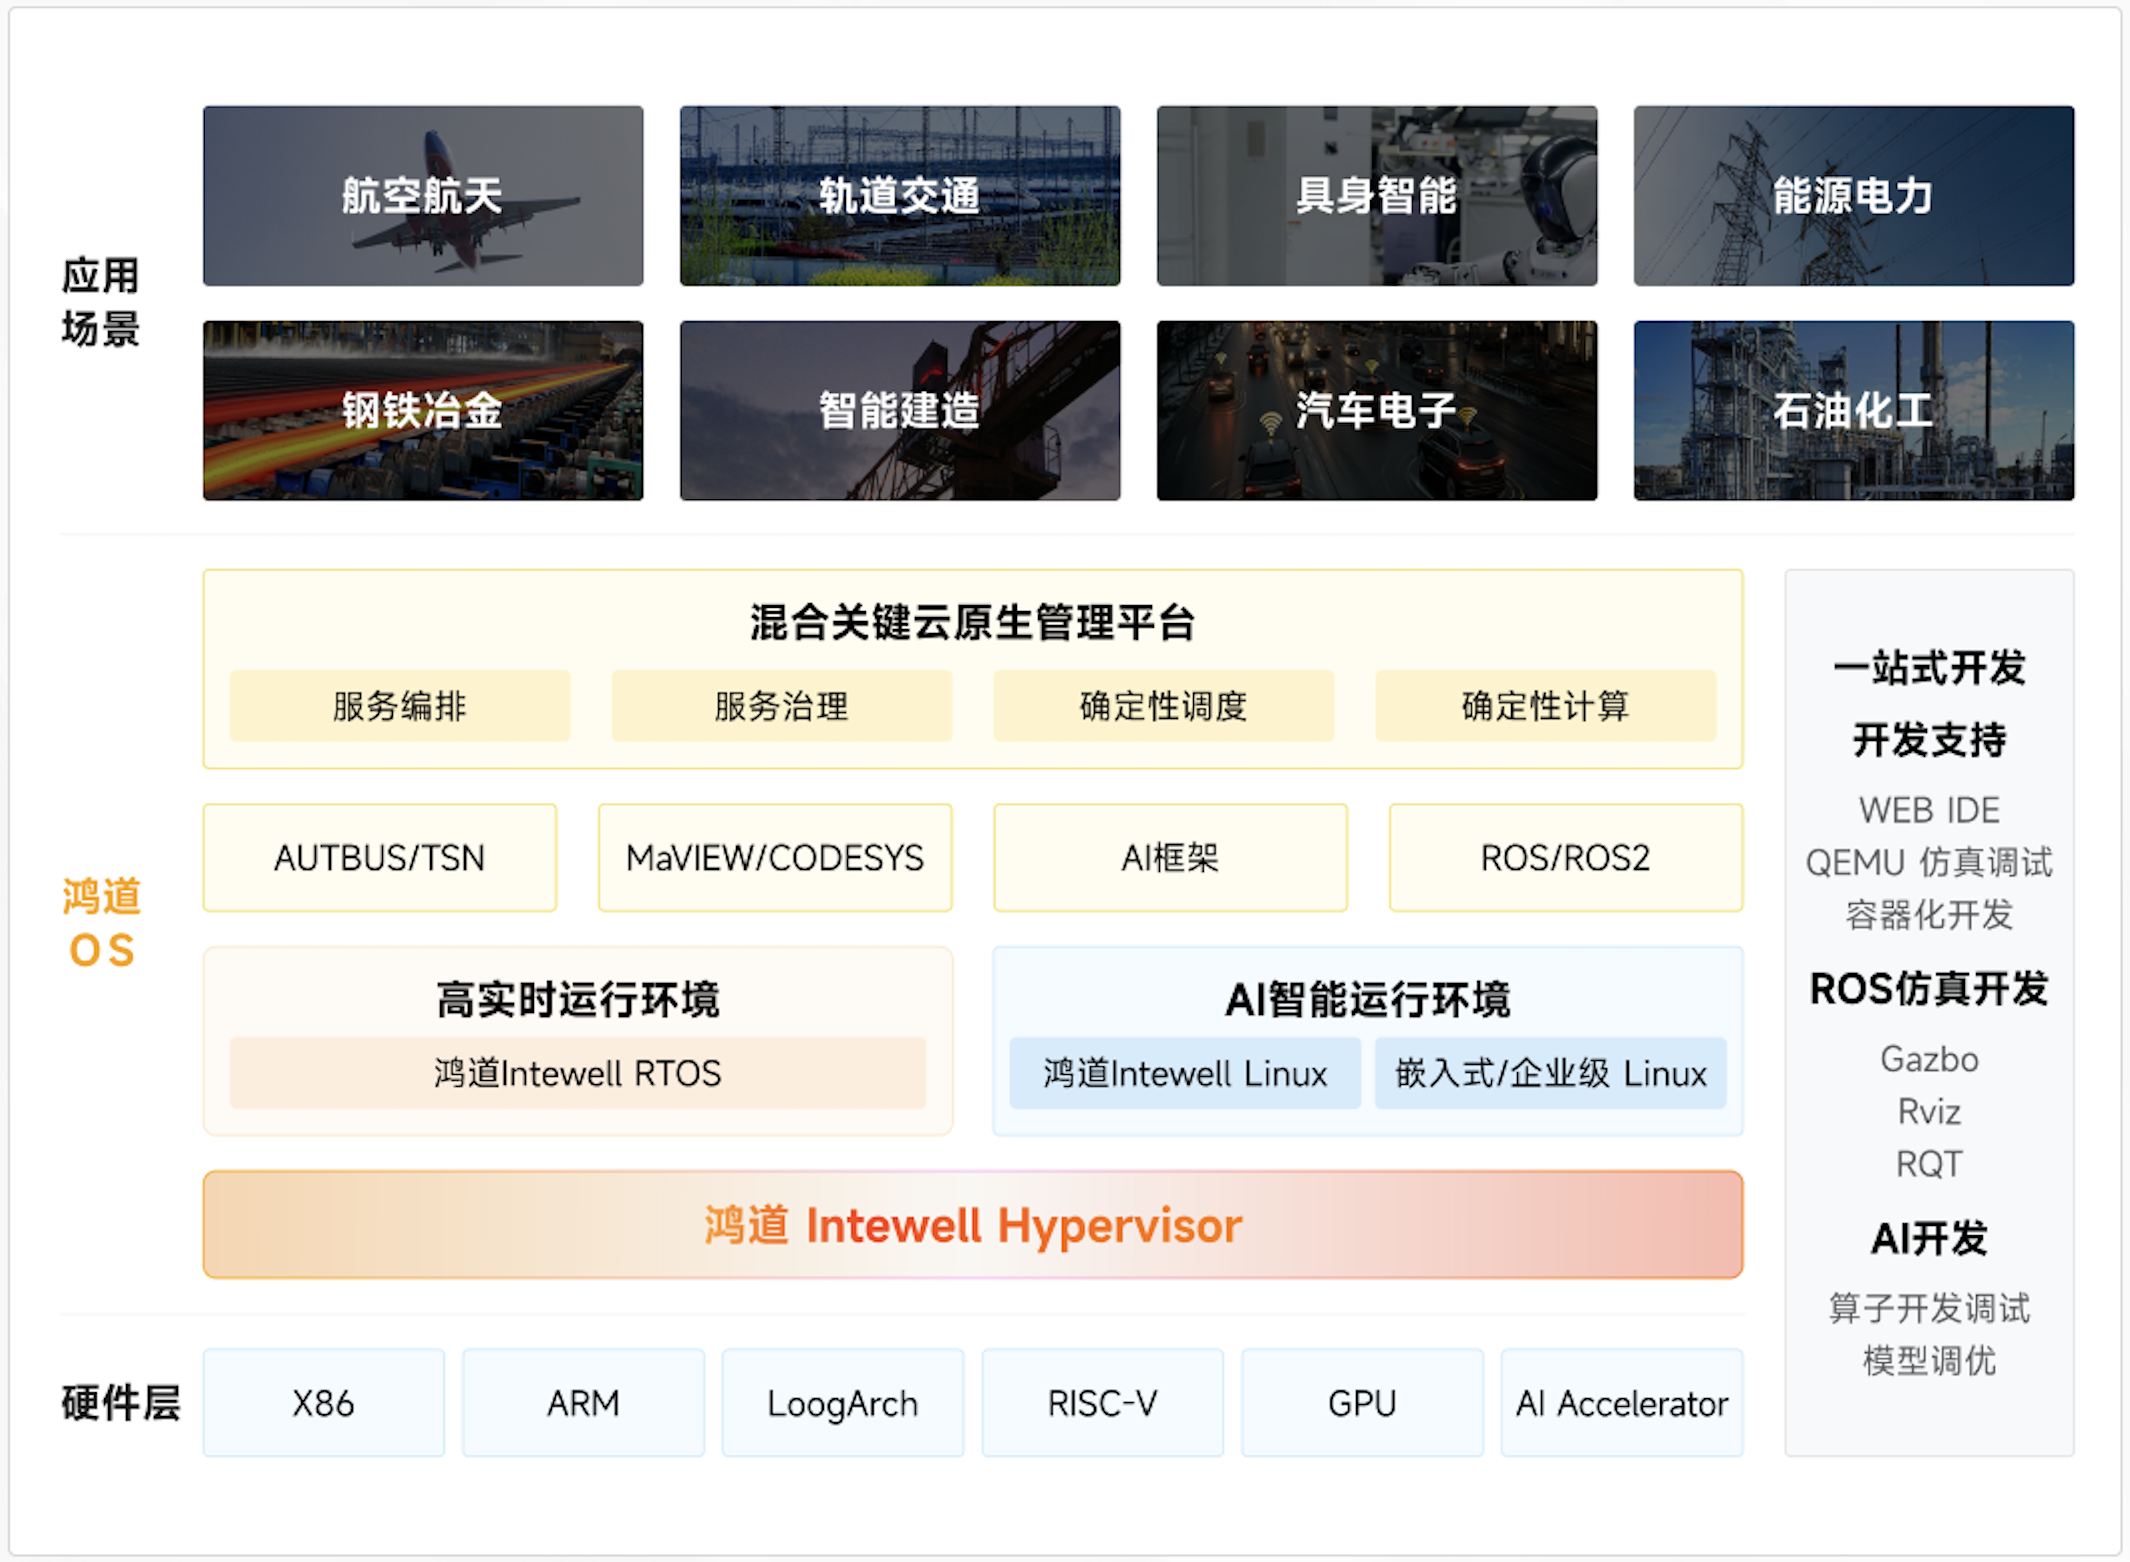Select the 模型调优 entry

[x=1930, y=1360]
